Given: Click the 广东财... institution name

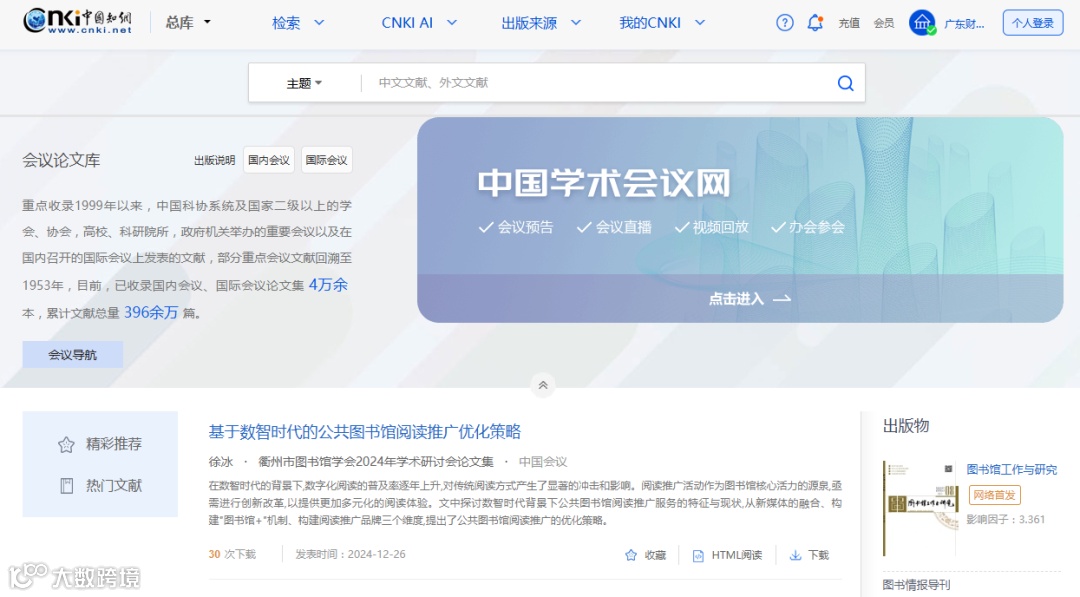Looking at the screenshot, I should 964,23.
